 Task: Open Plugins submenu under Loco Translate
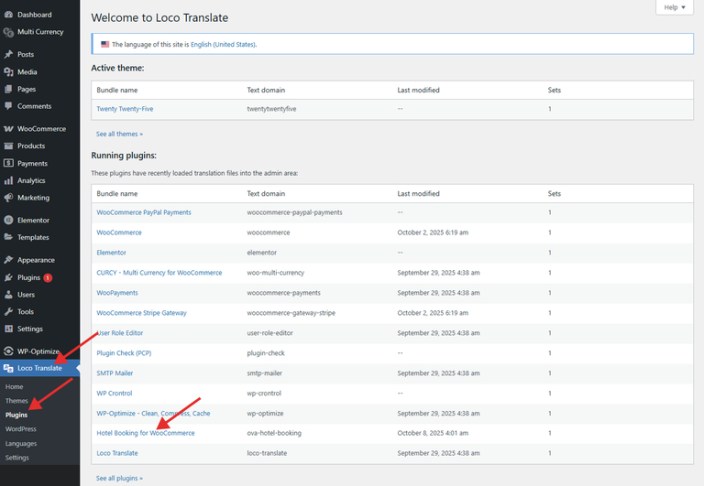pos(16,414)
